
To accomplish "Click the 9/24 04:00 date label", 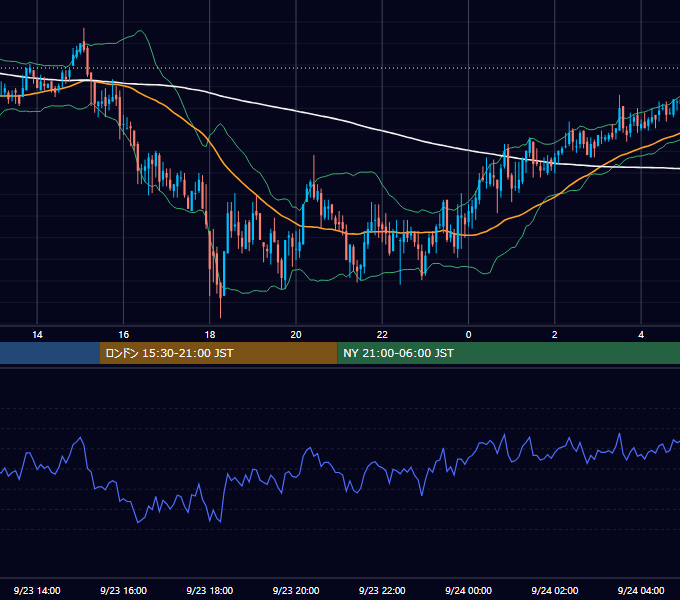I will coord(641,590).
